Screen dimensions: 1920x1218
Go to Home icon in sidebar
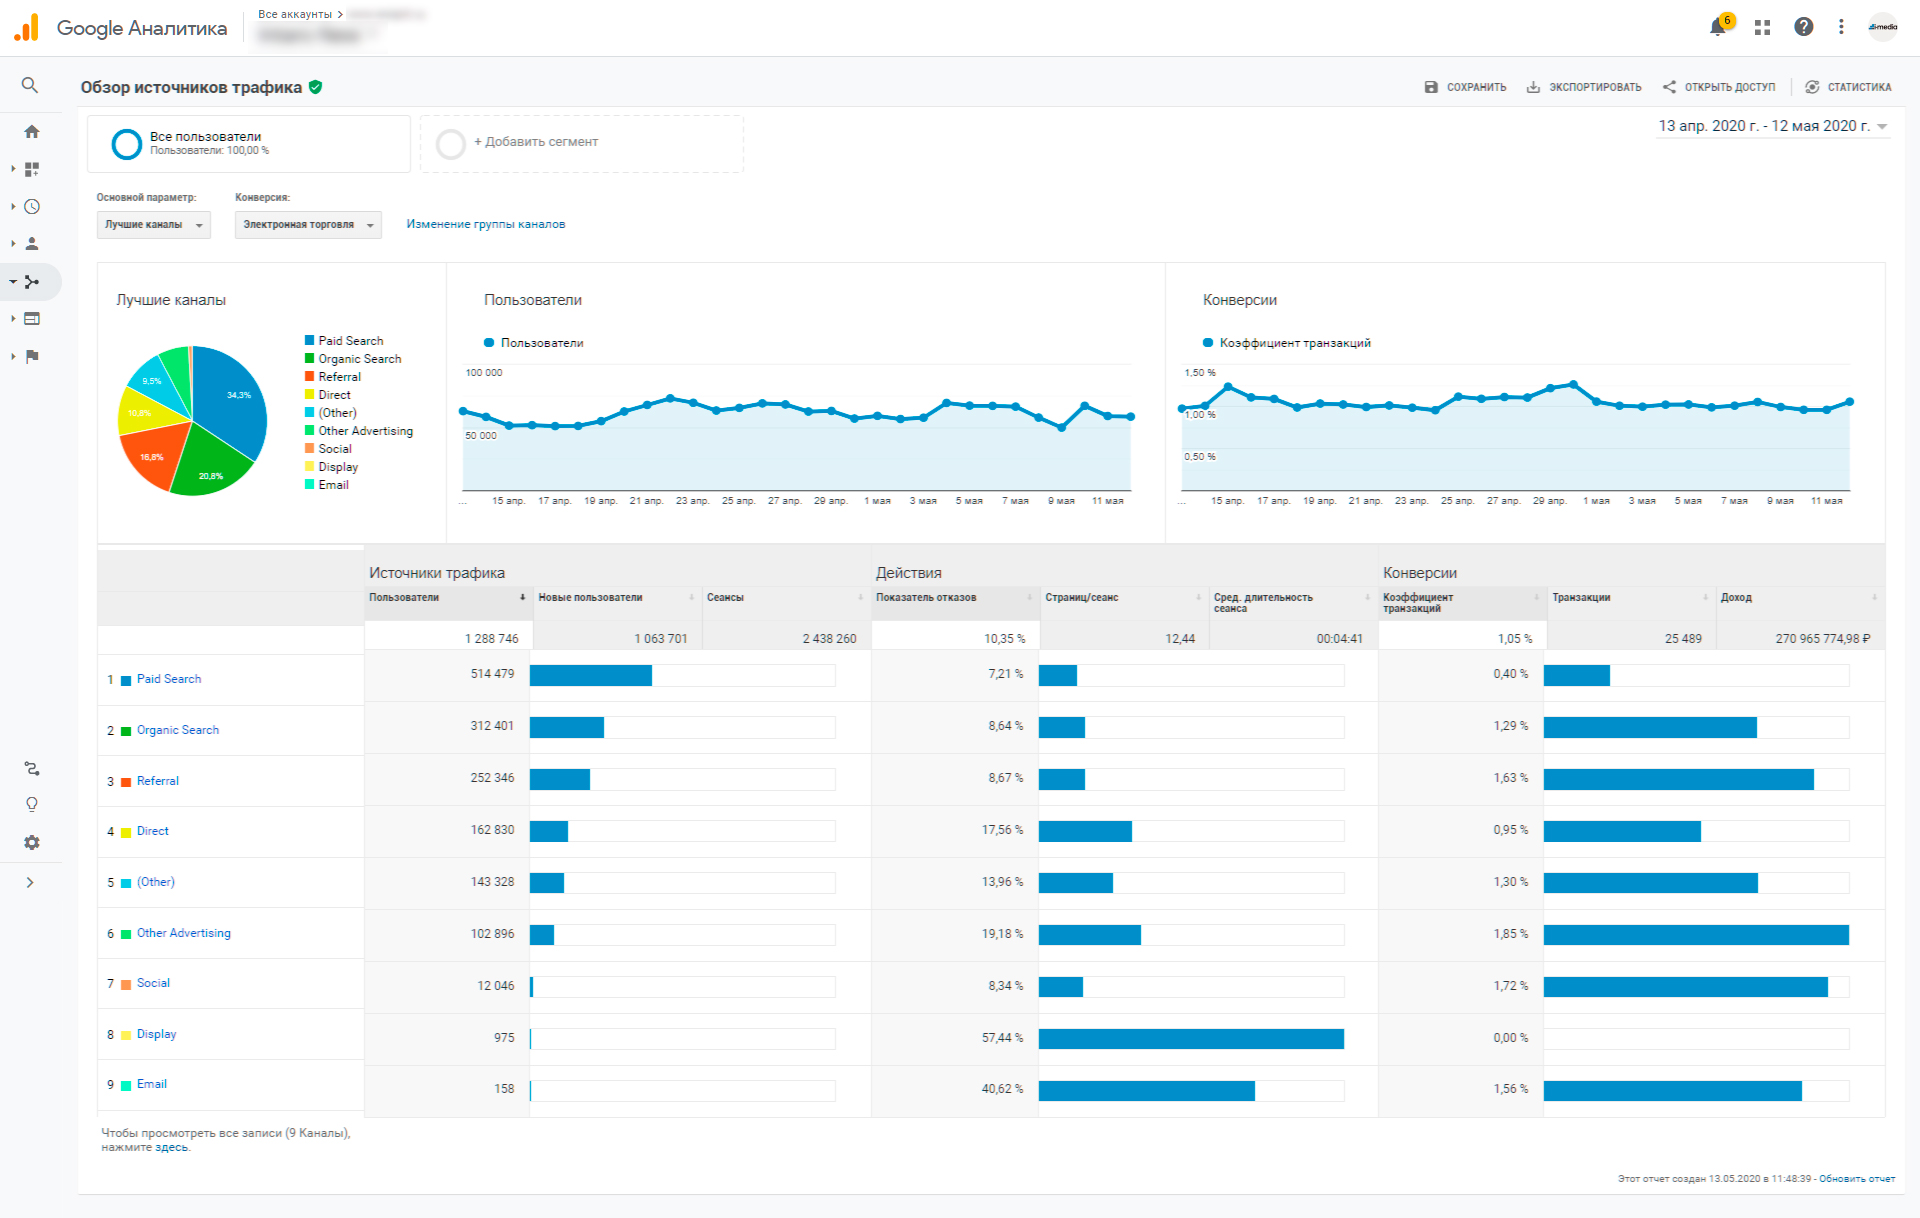click(32, 131)
